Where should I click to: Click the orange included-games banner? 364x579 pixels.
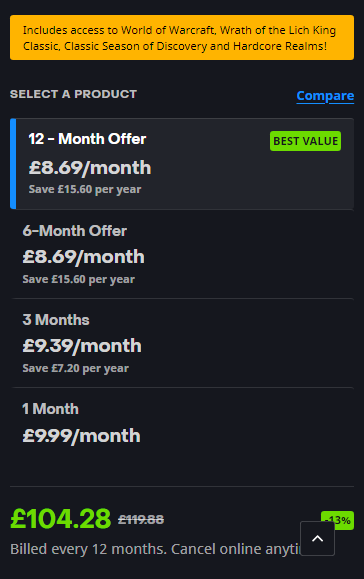[182, 38]
